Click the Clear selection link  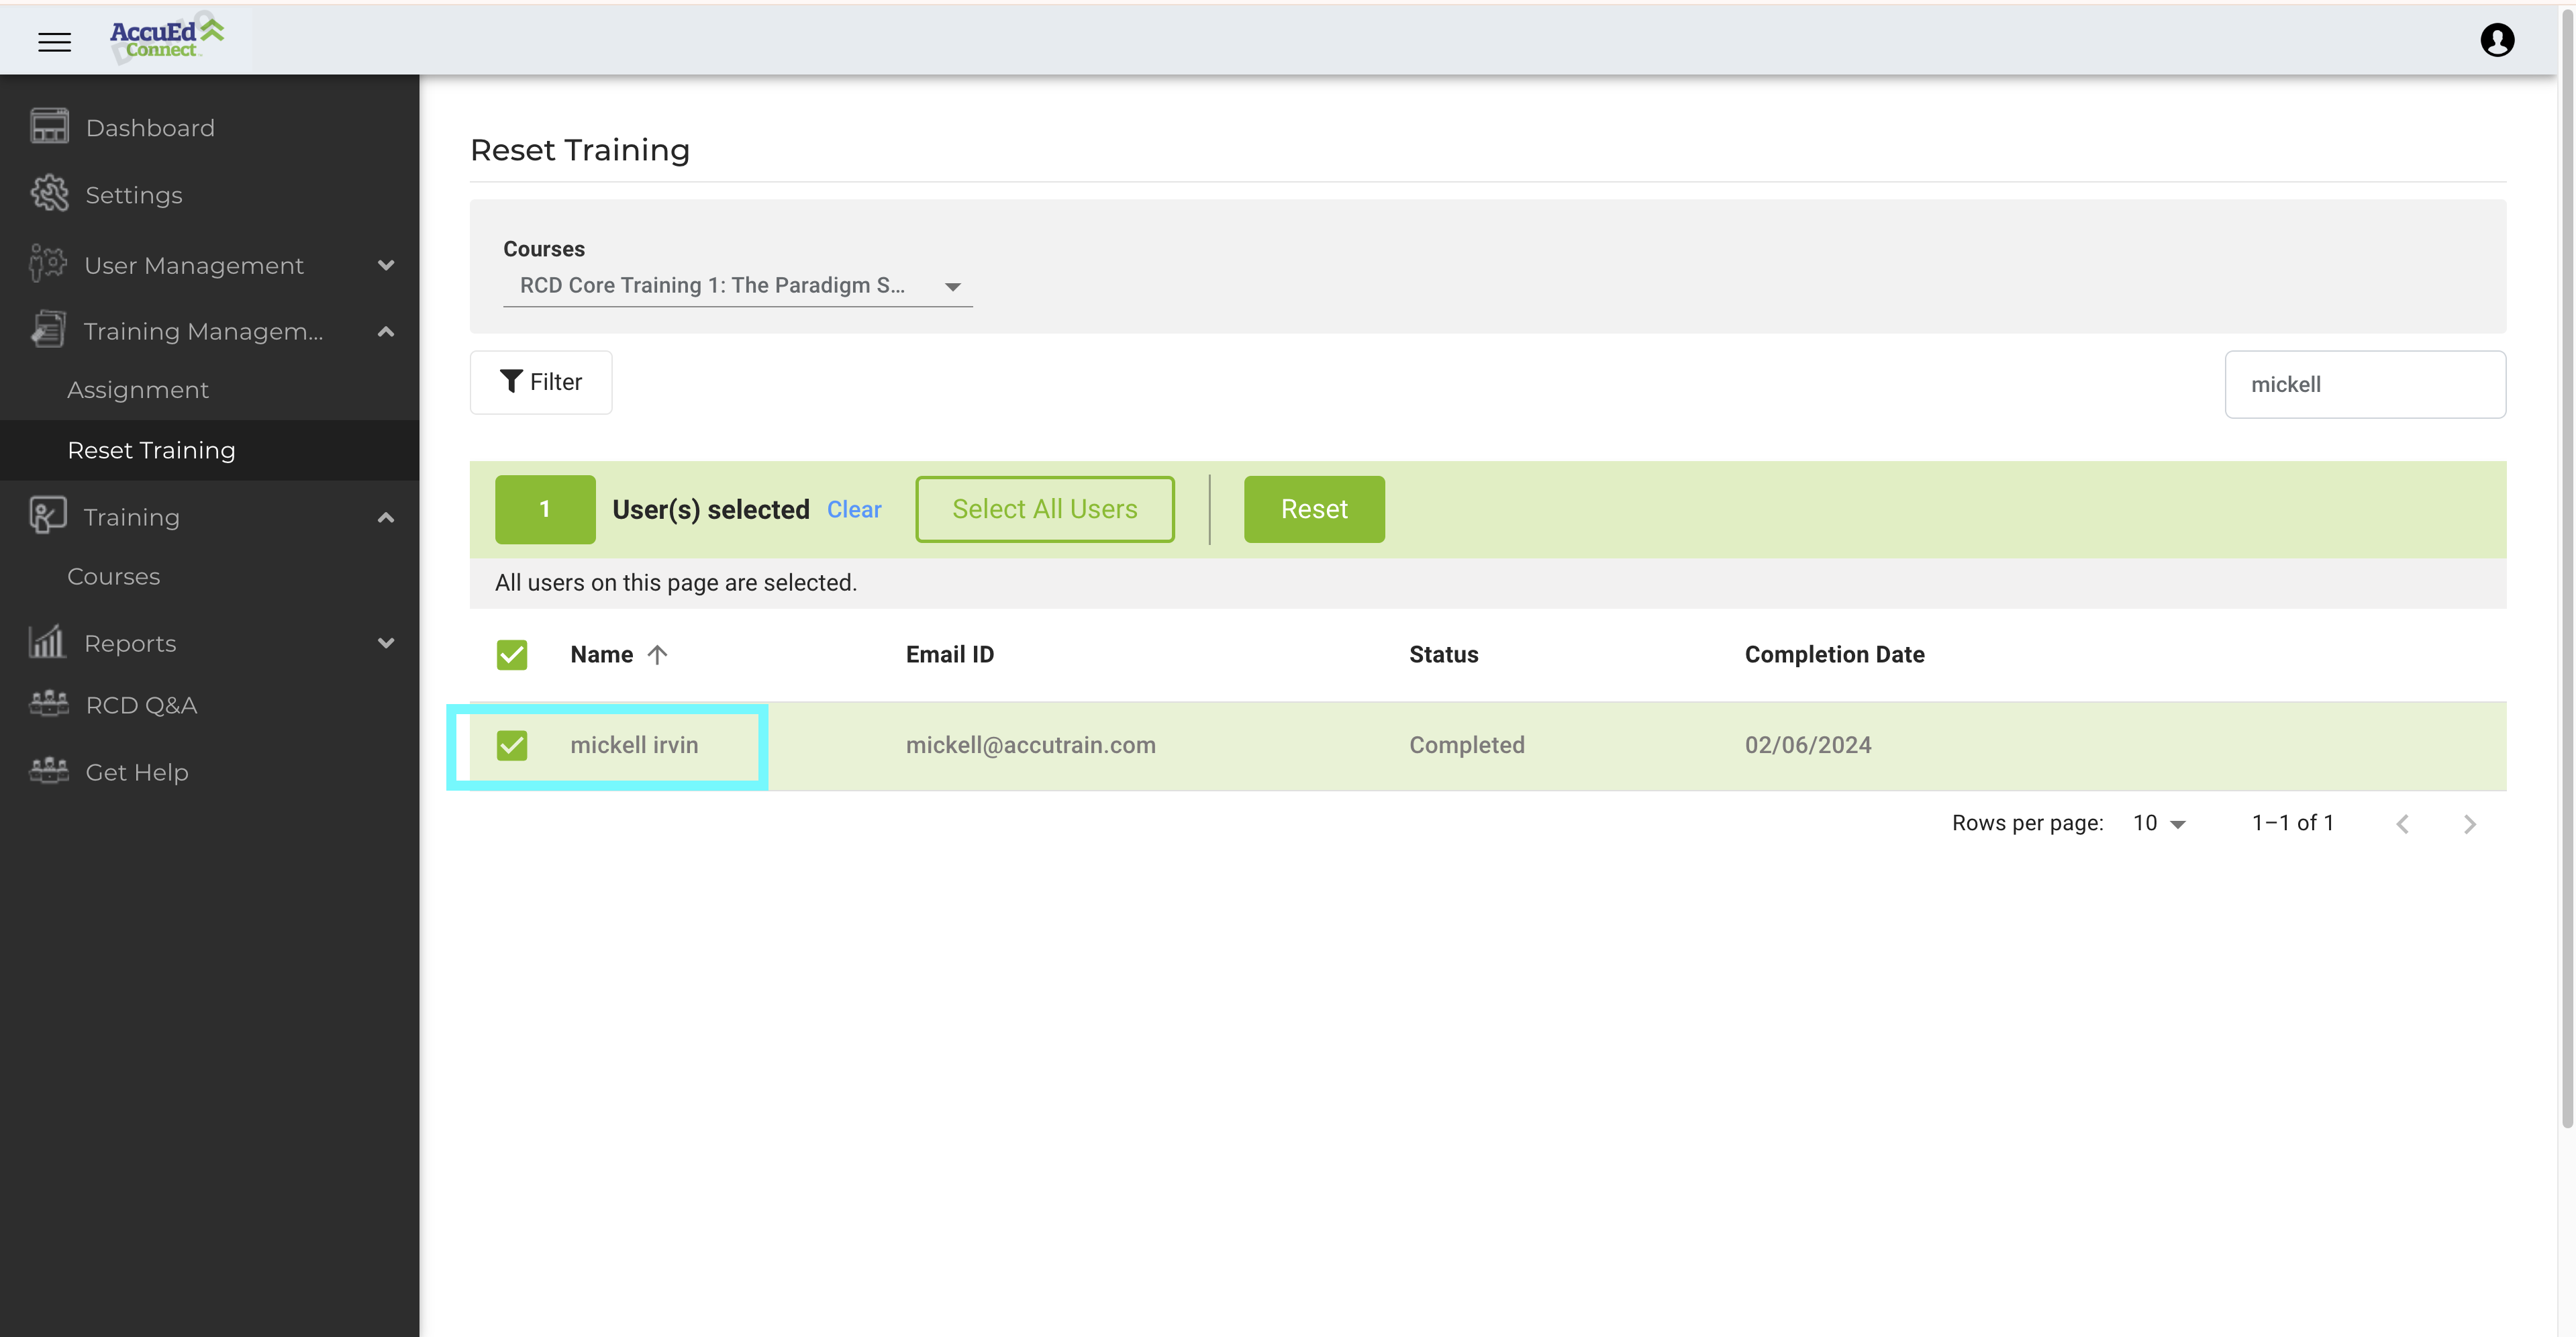tap(853, 510)
